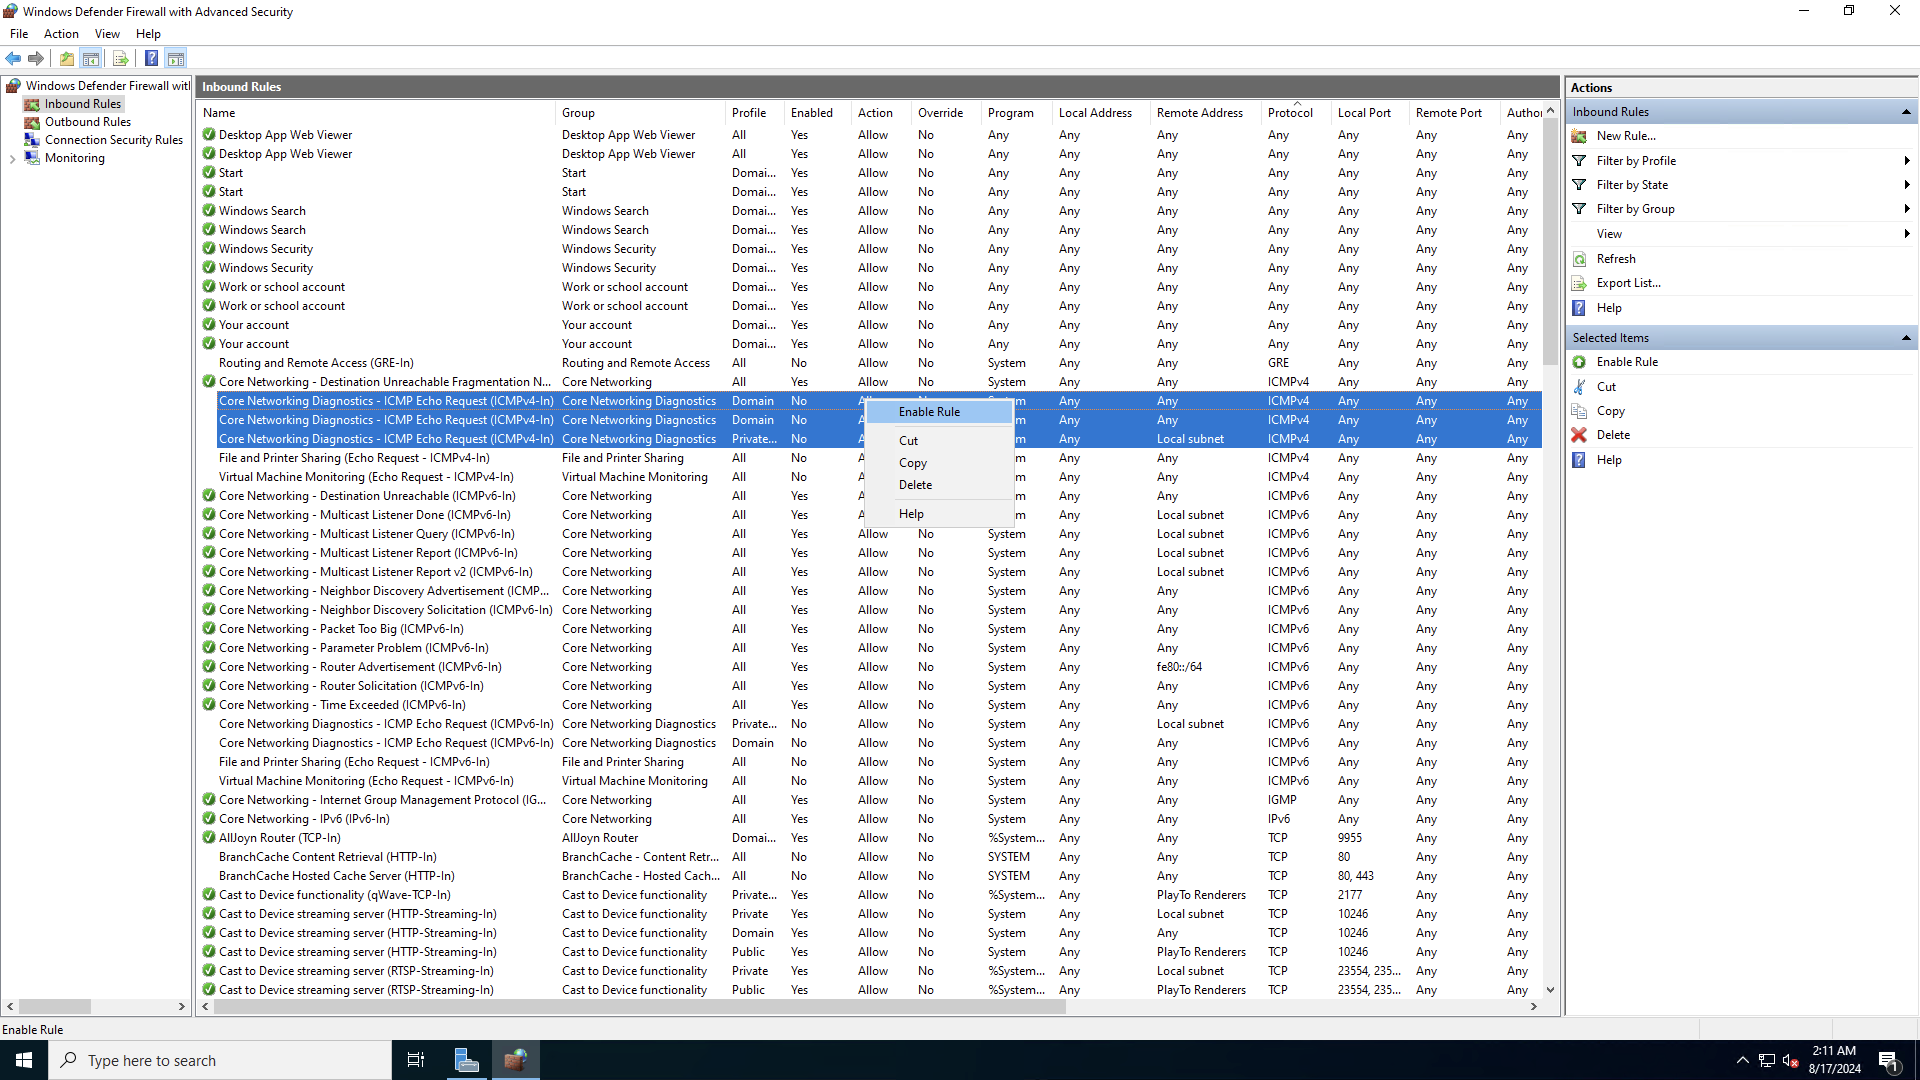Collapse the Selected Items actions section
This screenshot has height=1080, width=1920.
1906,338
